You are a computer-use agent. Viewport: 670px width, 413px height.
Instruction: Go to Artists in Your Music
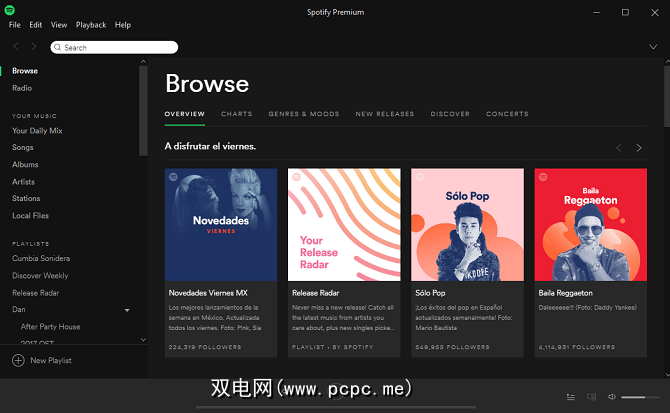(x=24, y=182)
